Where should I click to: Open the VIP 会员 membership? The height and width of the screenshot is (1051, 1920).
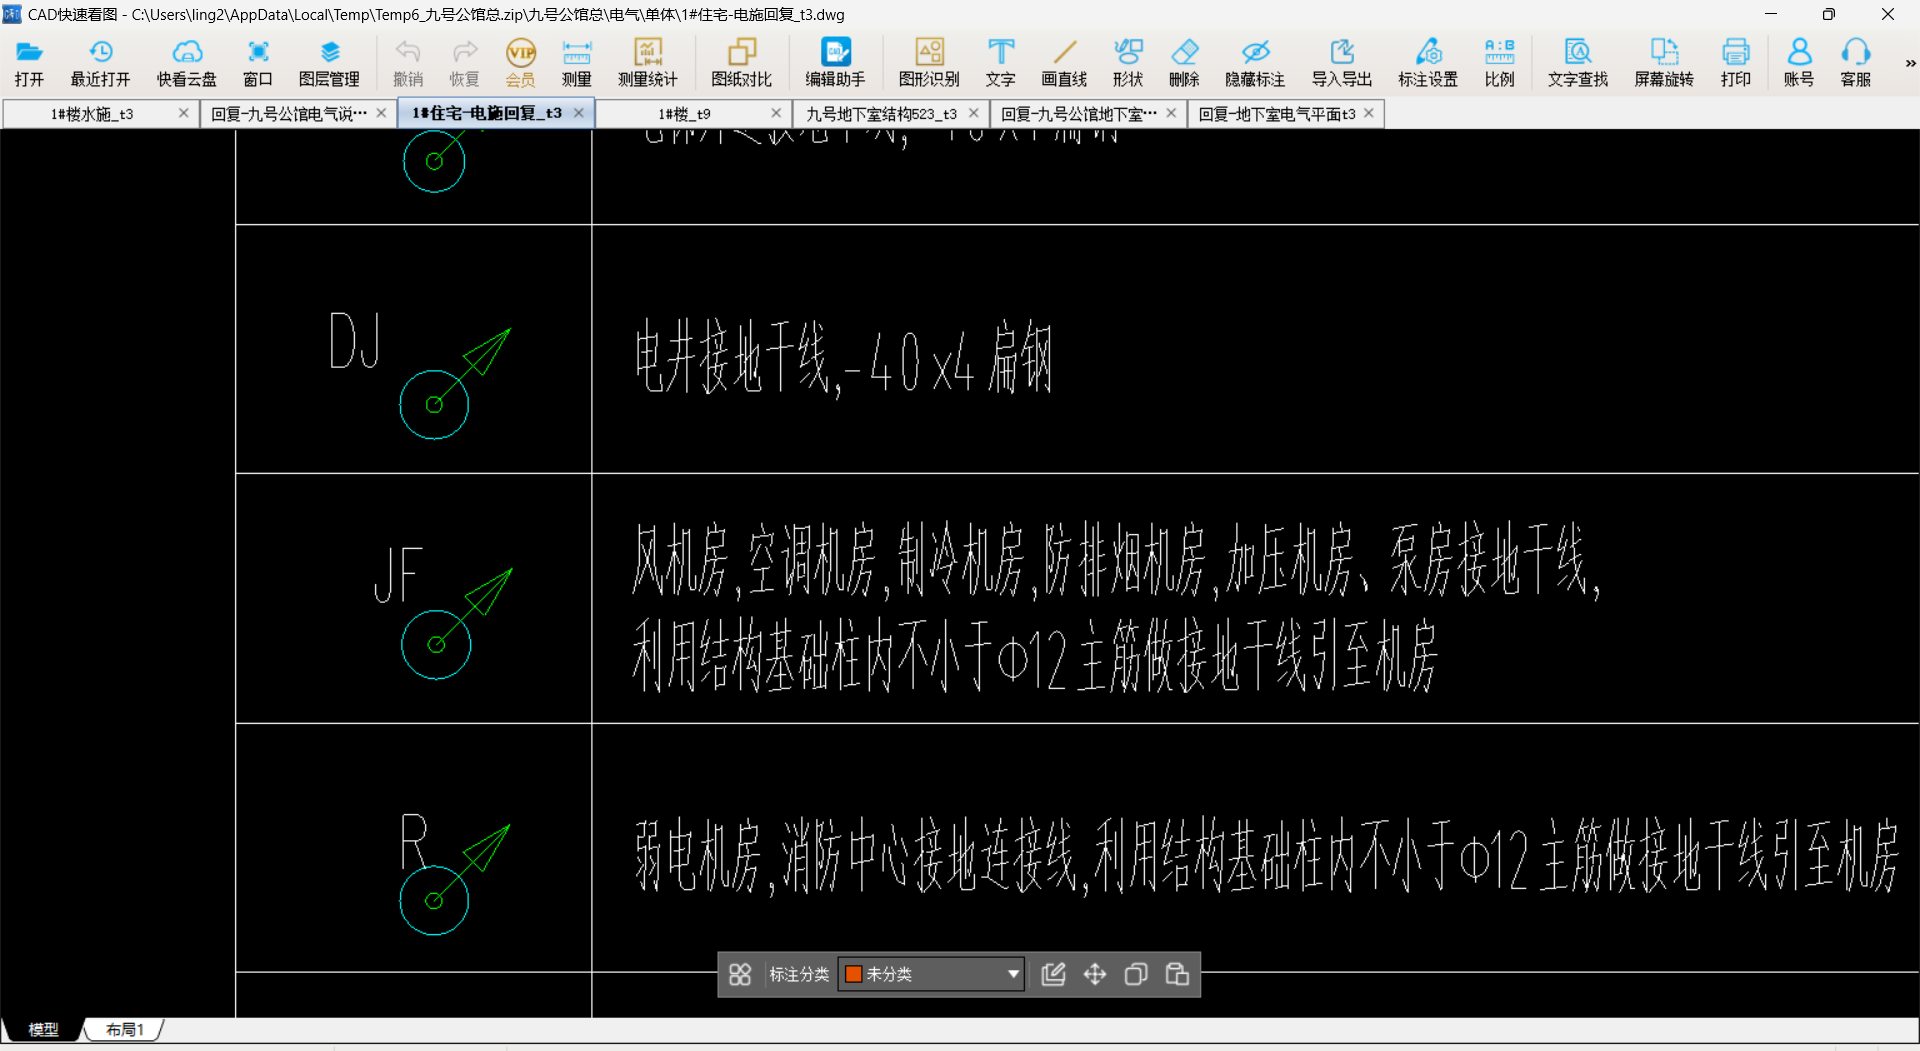click(520, 63)
